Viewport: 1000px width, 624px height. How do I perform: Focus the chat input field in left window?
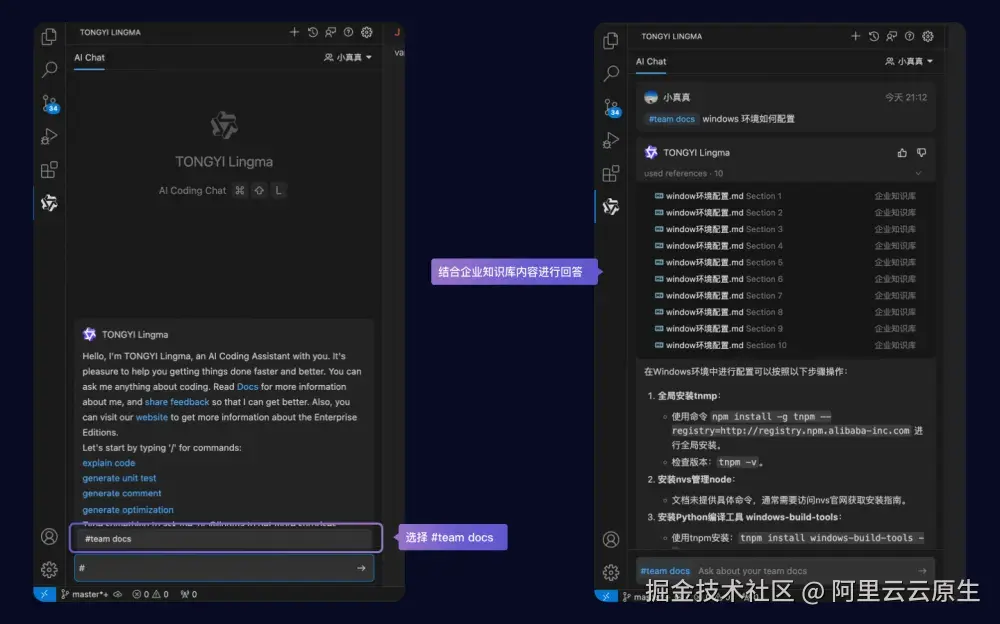[x=224, y=568]
